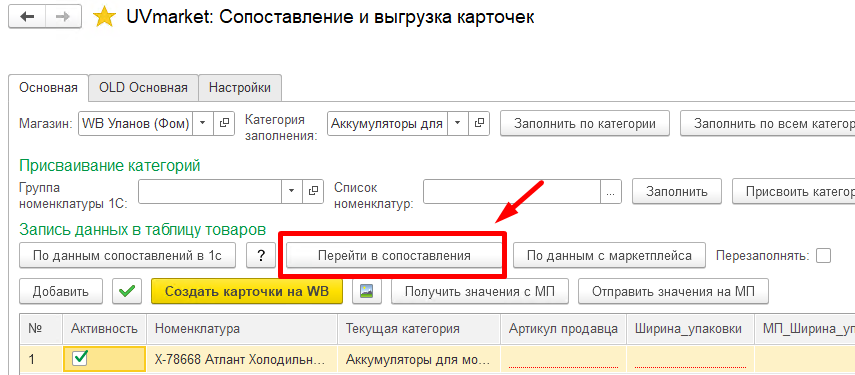Screen dimensions: 855x375
Task: Expand the Группа номенклатуры 1С dropdown arrow
Action: tap(292, 191)
